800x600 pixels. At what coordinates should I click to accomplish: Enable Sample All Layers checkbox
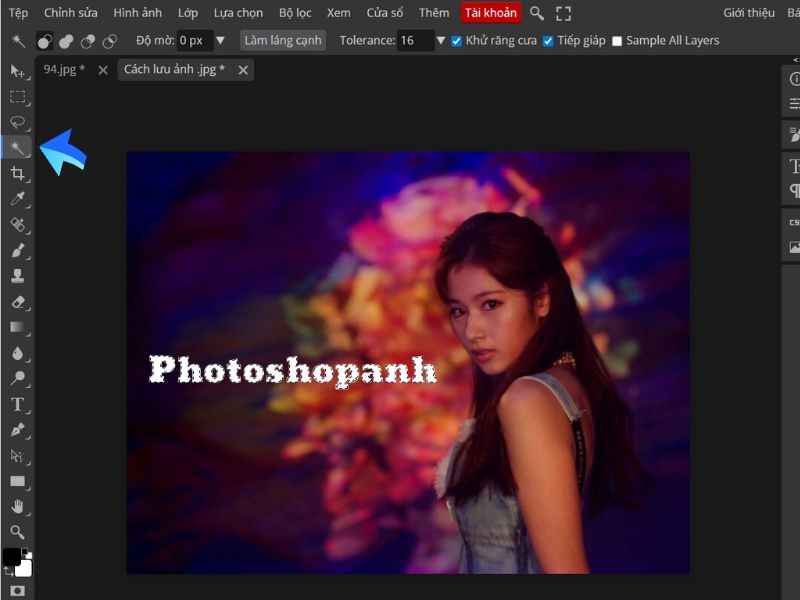tap(617, 41)
